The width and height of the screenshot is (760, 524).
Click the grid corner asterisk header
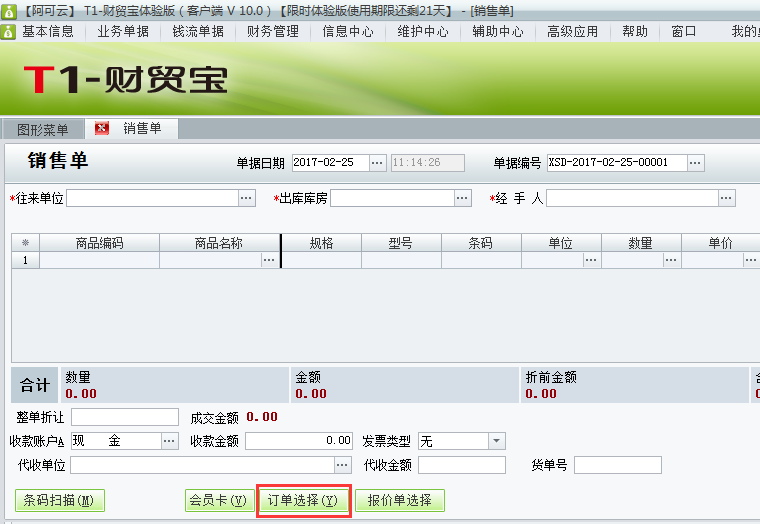click(x=25, y=243)
